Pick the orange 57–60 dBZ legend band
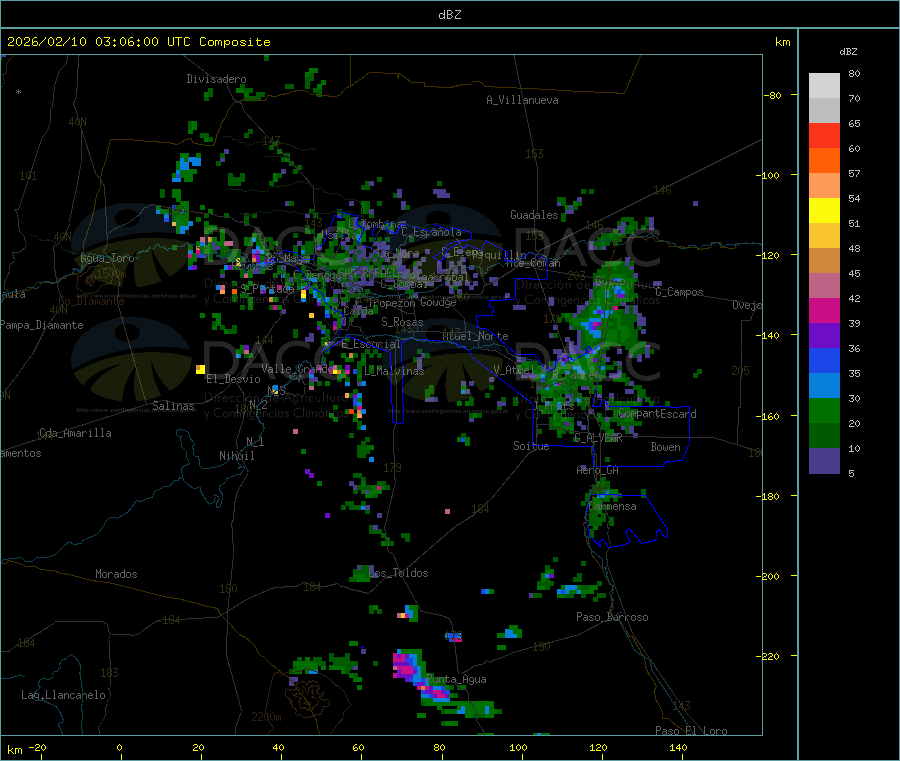Viewport: 900px width, 761px height. [824, 161]
